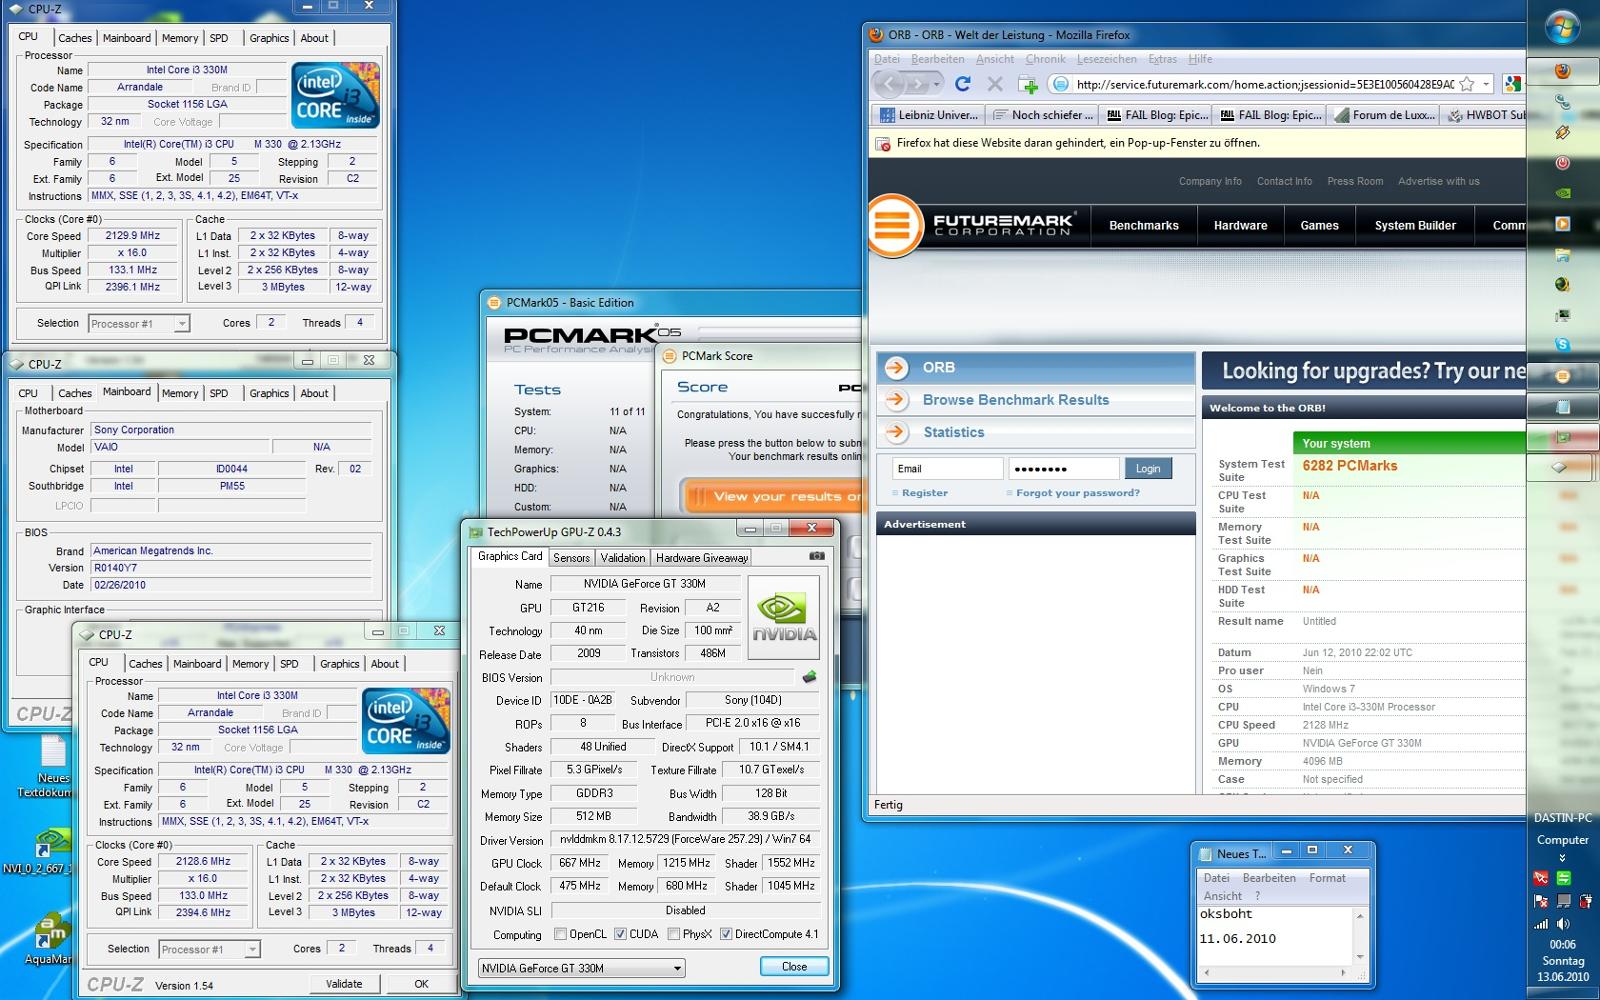This screenshot has width=1600, height=1000.
Task: Click the Google search engine icon in Firefox
Action: 1512,84
